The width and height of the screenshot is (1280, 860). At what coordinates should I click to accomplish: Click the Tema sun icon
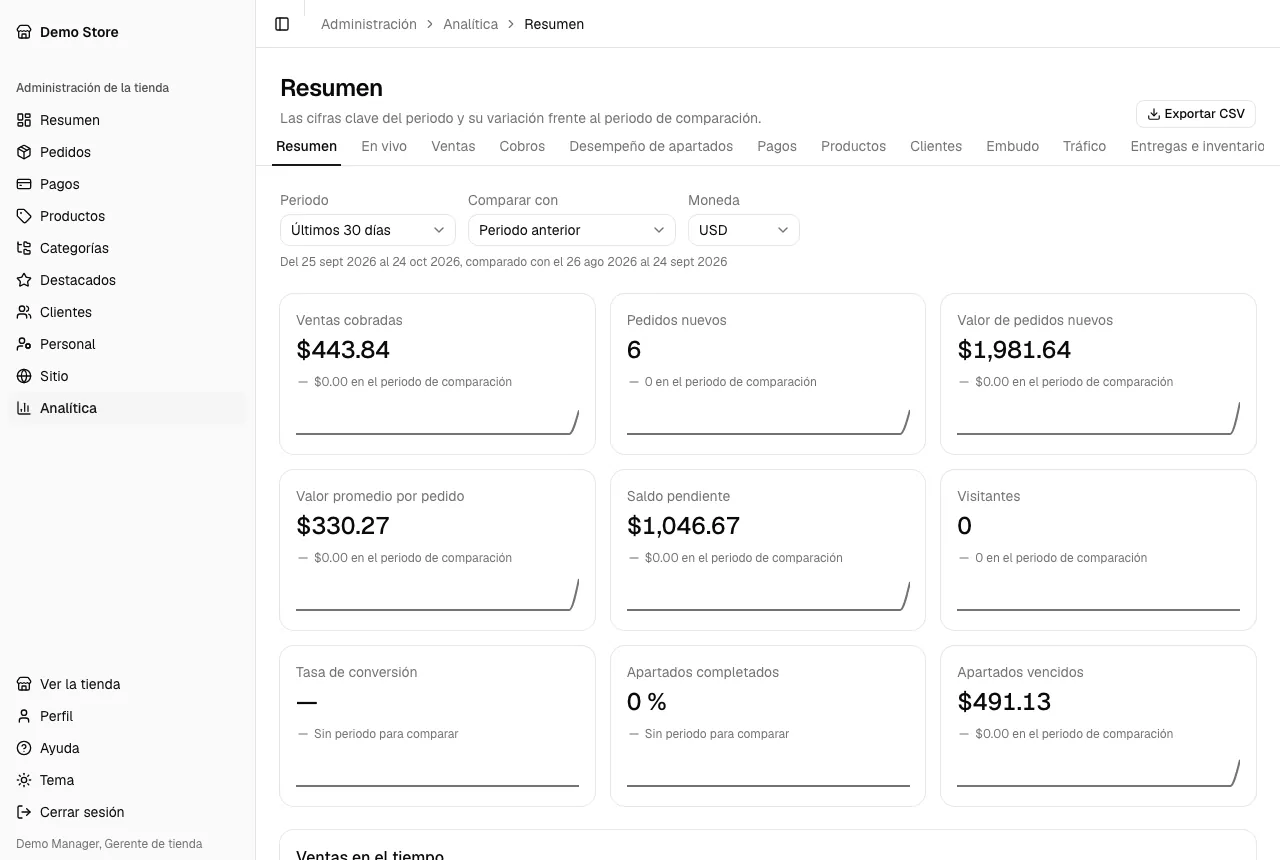[x=24, y=780]
